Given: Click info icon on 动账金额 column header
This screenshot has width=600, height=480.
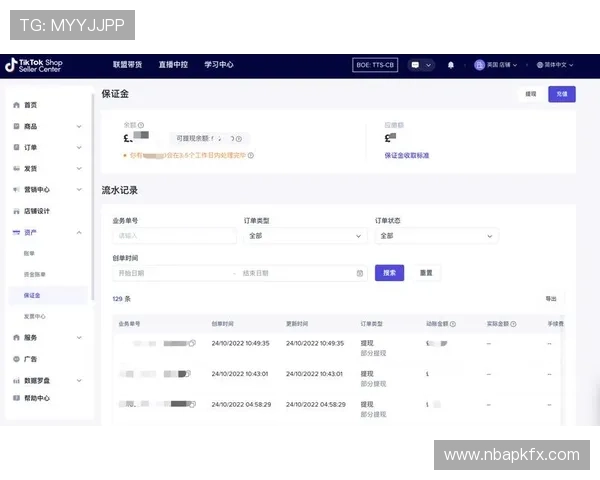Looking at the screenshot, I should (453, 324).
